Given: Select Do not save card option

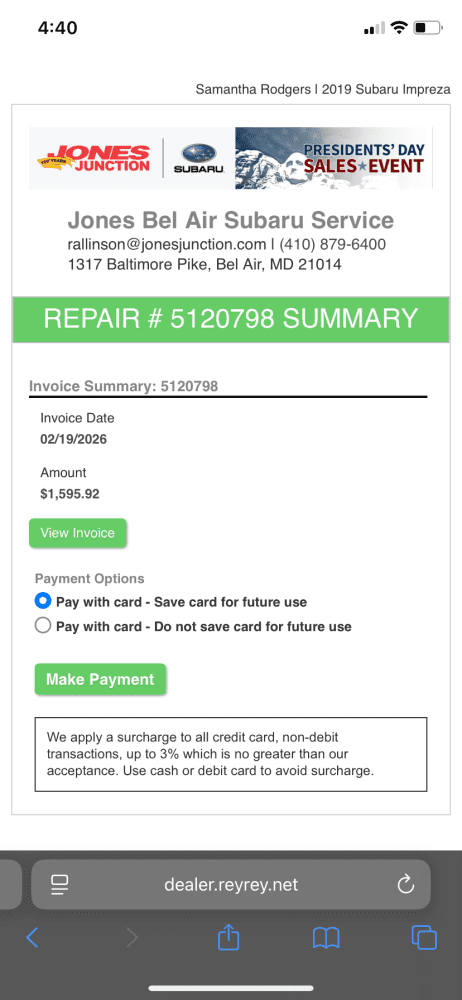Looking at the screenshot, I should pyautogui.click(x=193, y=626).
